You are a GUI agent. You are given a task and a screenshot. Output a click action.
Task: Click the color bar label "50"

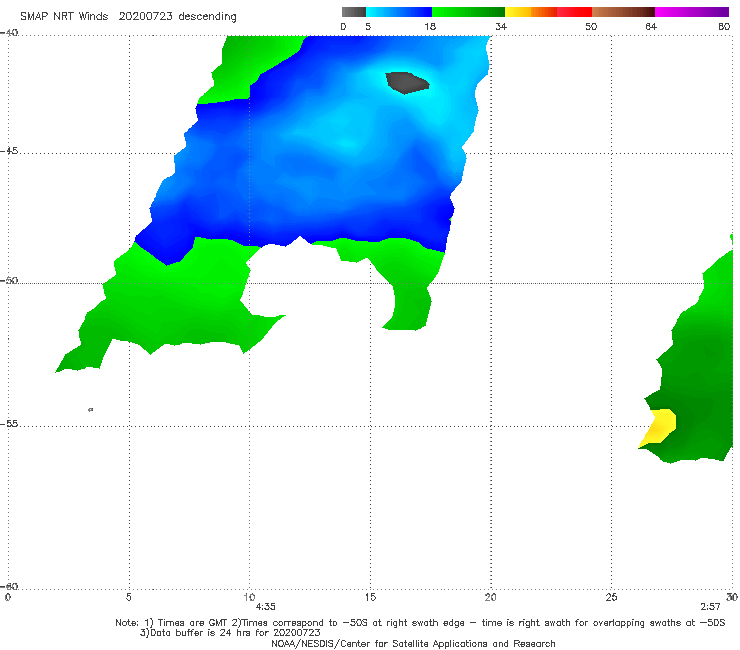coord(591,27)
